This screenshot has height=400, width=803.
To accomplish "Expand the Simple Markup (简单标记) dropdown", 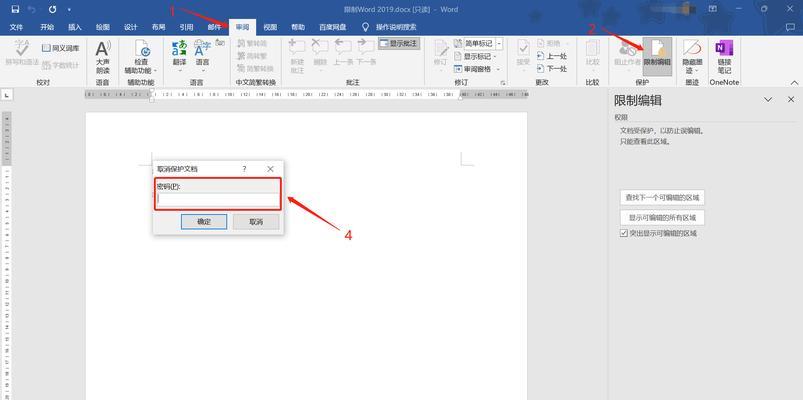I will pyautogui.click(x=499, y=44).
